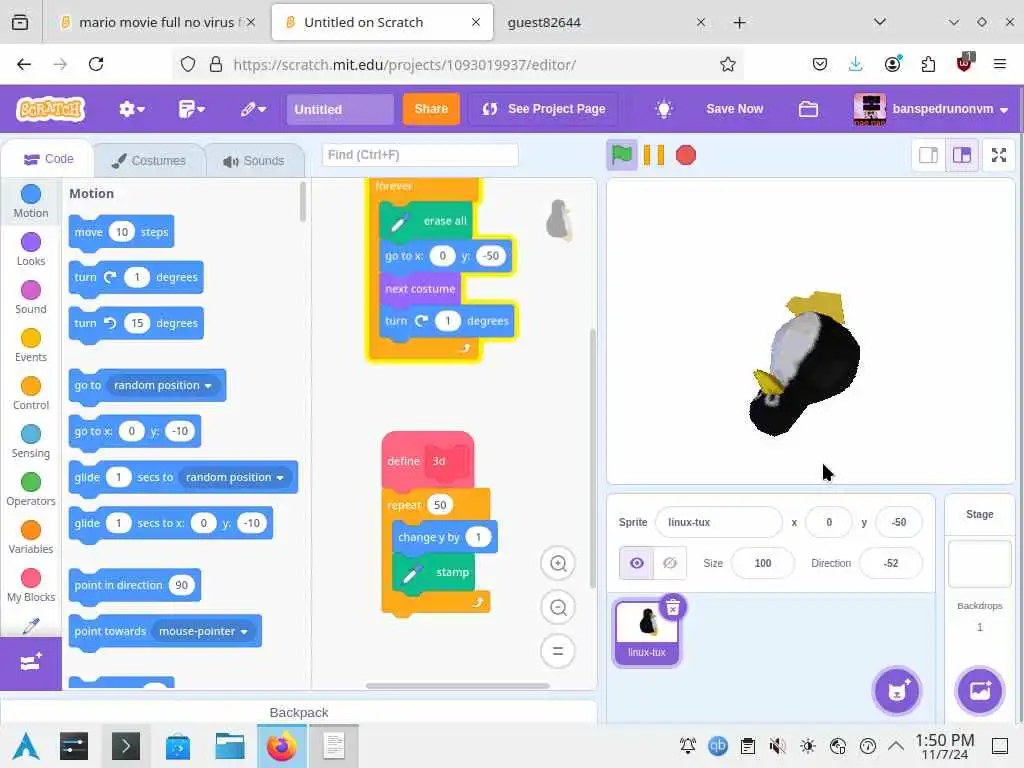Click the Sprite name field linux-tux
This screenshot has height=768, width=1024.
(718, 522)
